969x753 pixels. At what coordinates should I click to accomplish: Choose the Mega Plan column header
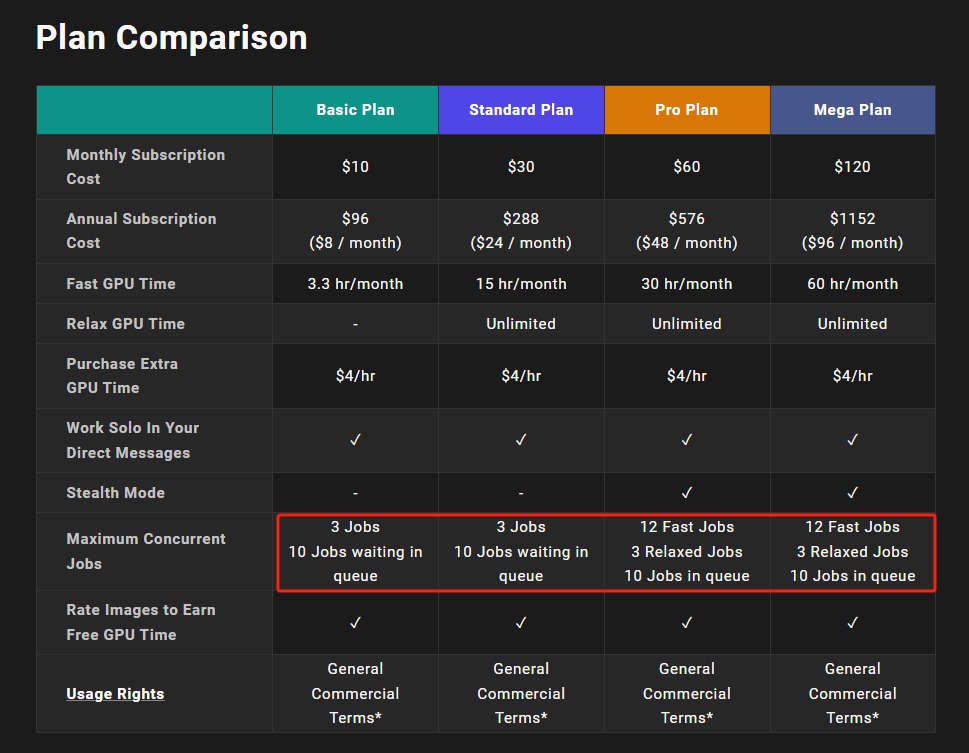pos(852,110)
